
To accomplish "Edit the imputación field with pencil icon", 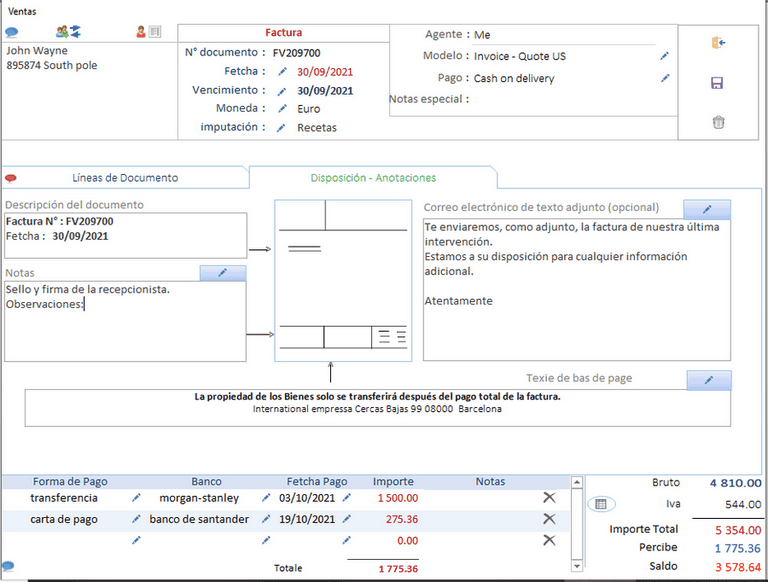I will click(281, 128).
